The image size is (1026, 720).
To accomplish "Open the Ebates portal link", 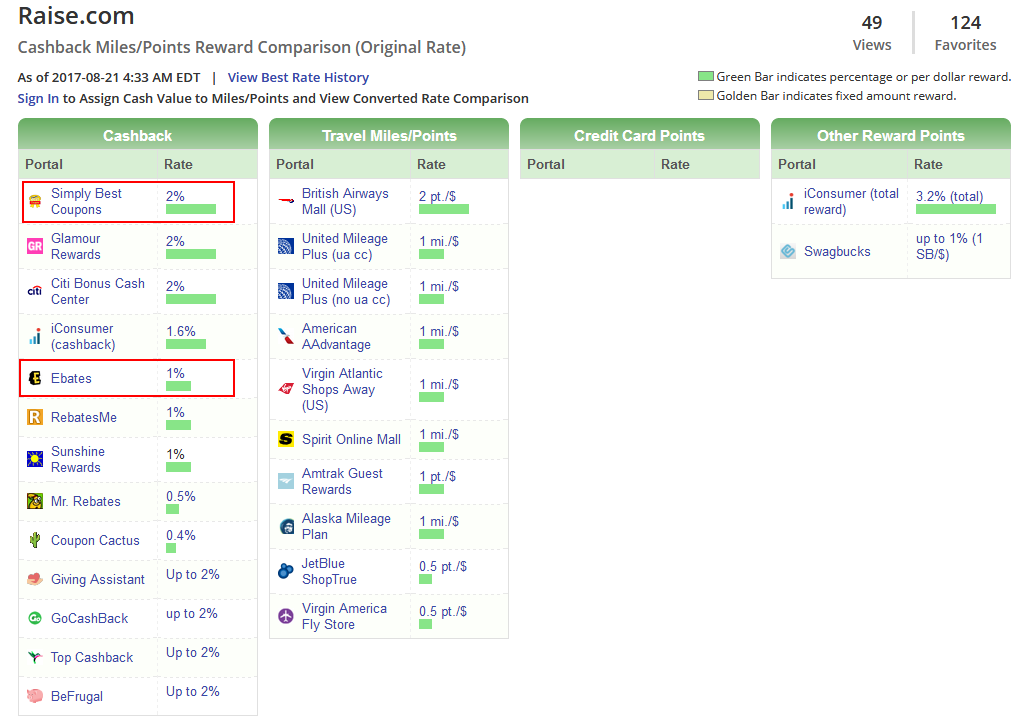I will tap(71, 378).
